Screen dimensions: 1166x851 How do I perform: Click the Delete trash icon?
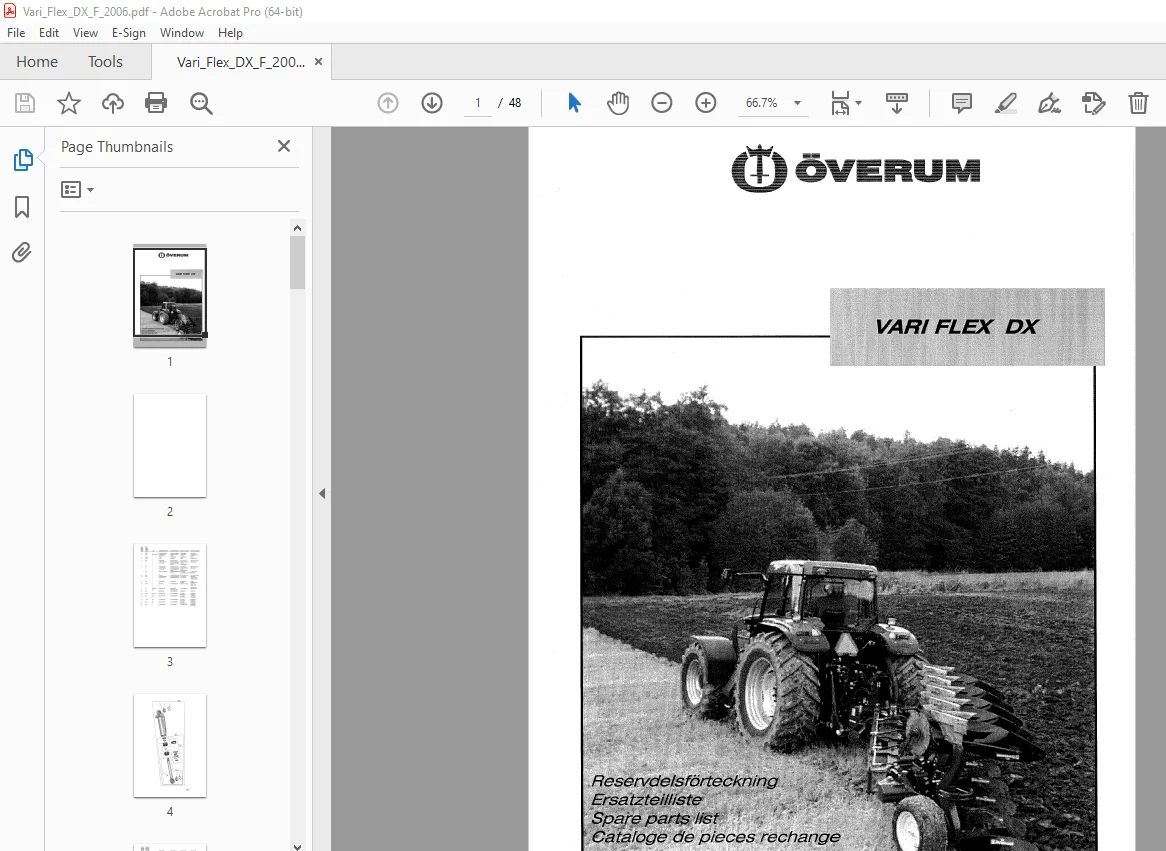(1138, 103)
